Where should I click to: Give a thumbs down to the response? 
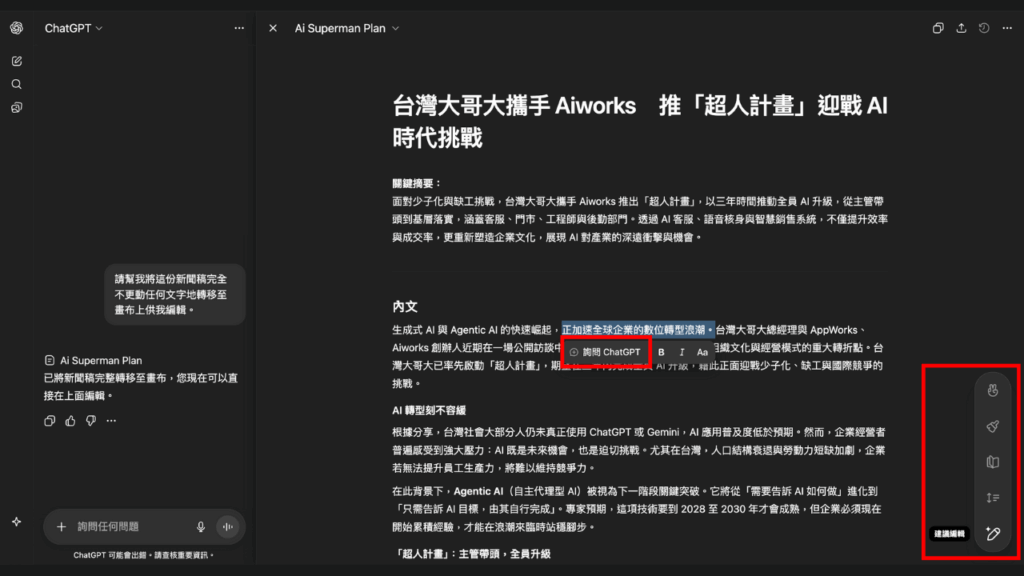tap(90, 421)
